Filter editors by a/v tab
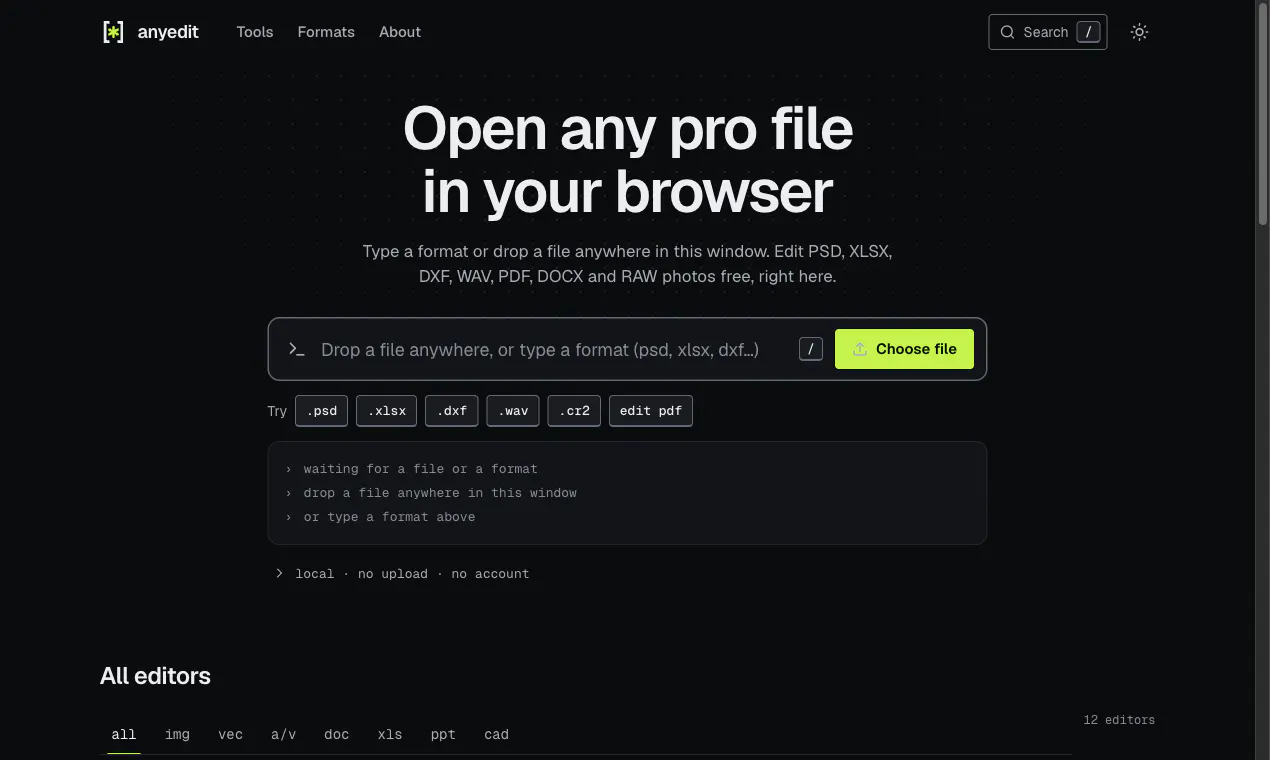Image resolution: width=1270 pixels, height=760 pixels. (x=283, y=735)
